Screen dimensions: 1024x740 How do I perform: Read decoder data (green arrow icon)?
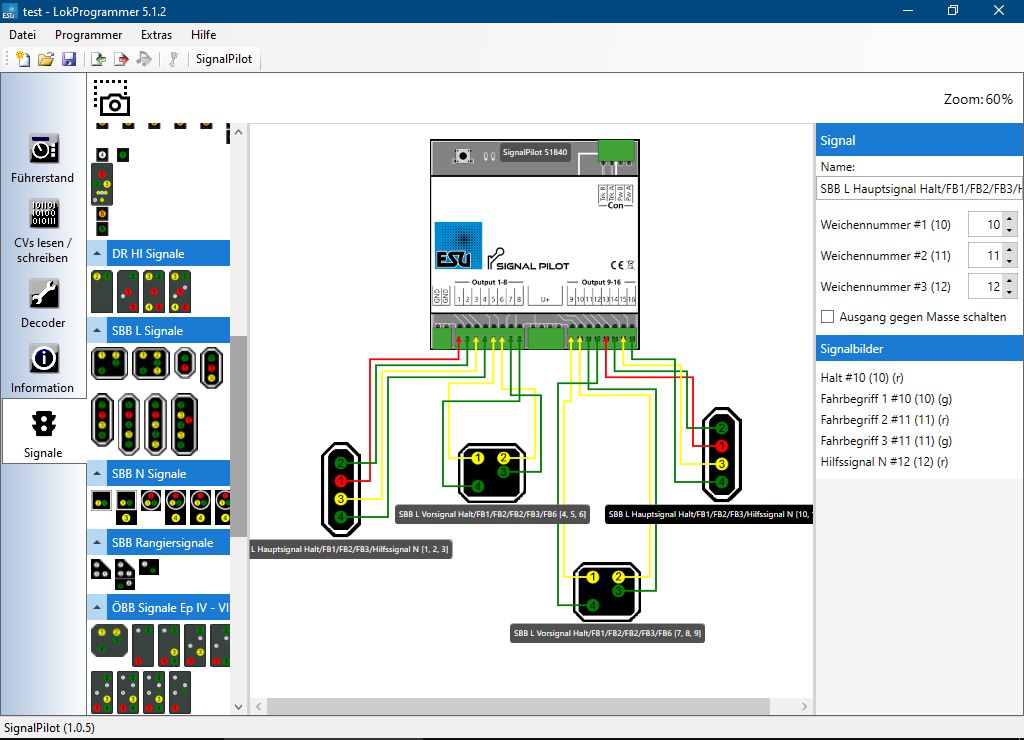click(x=98, y=59)
